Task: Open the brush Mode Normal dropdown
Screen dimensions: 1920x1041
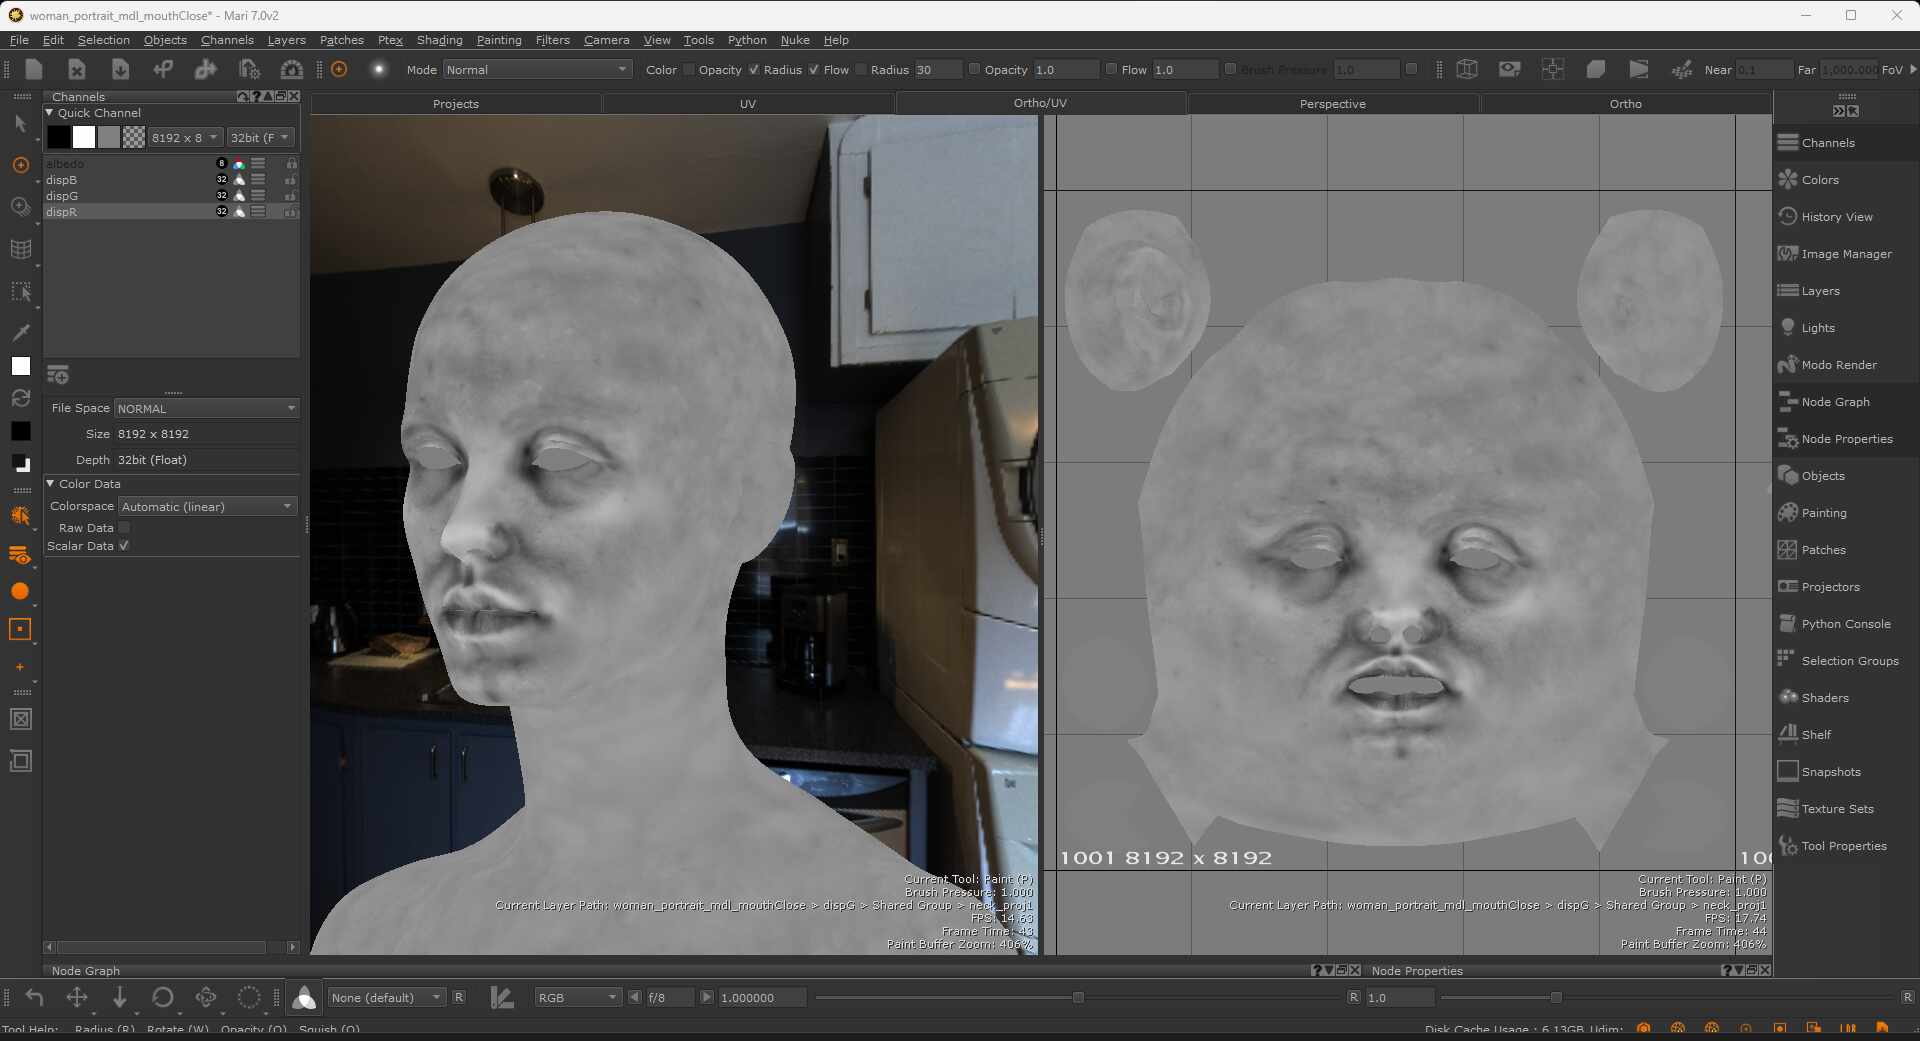Action: click(x=537, y=70)
